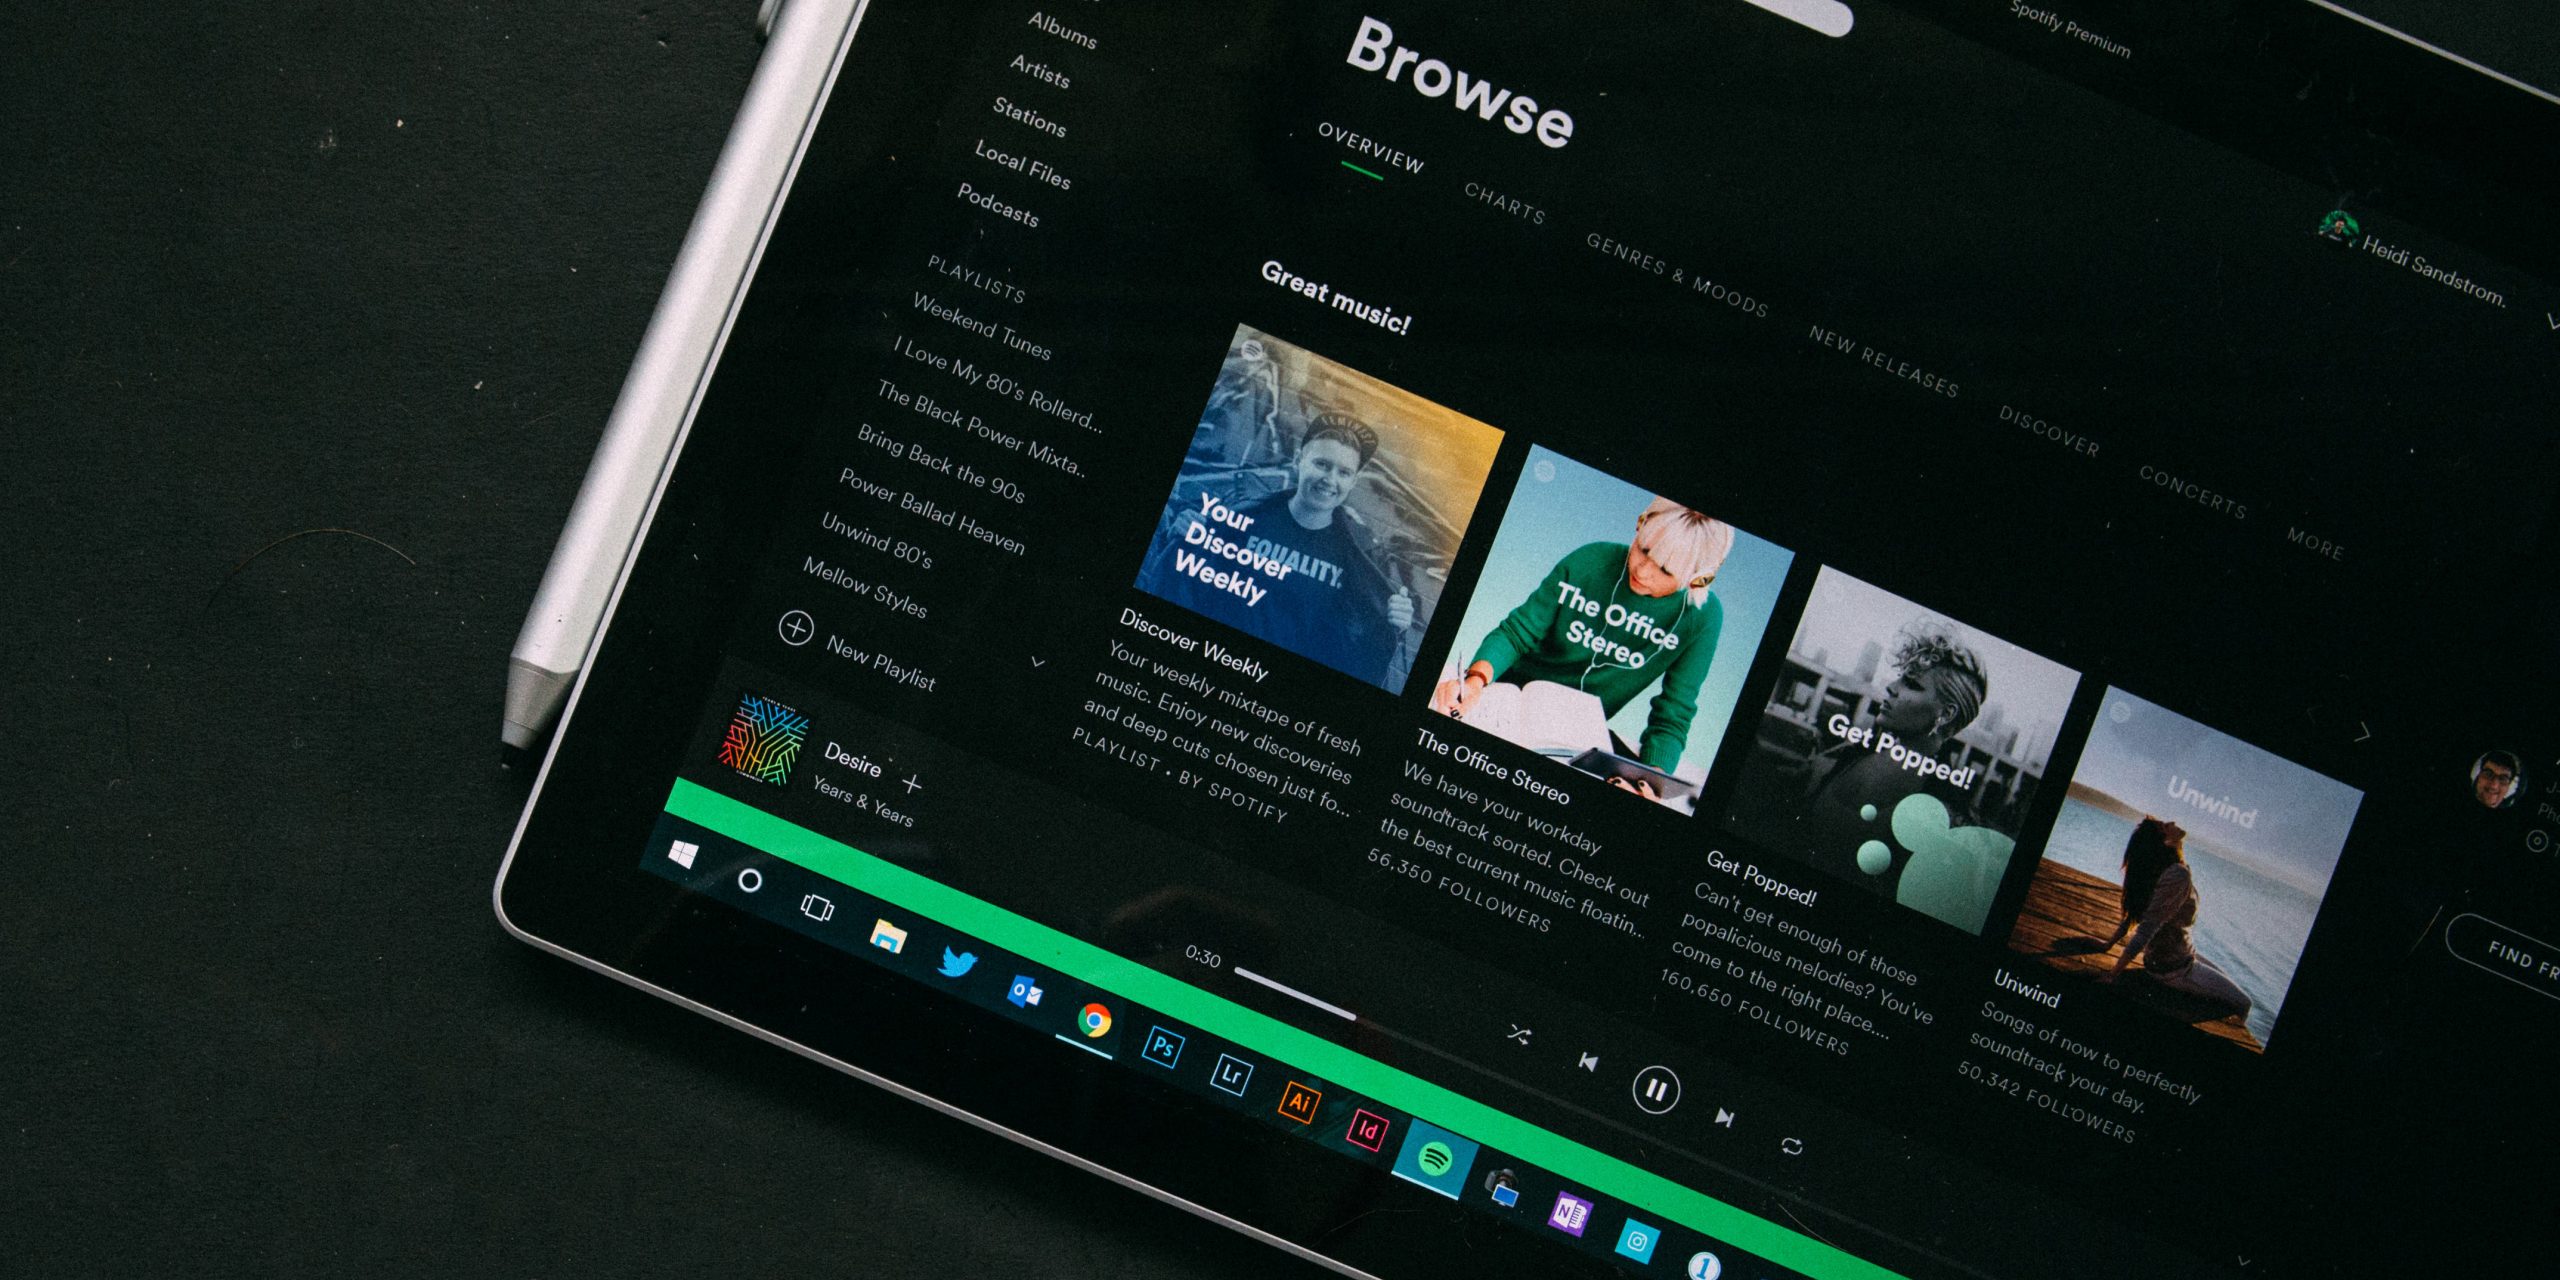Screen dimensions: 2560x1280
Task: Launch InDesign from the taskbar
Action: click(x=1367, y=1130)
